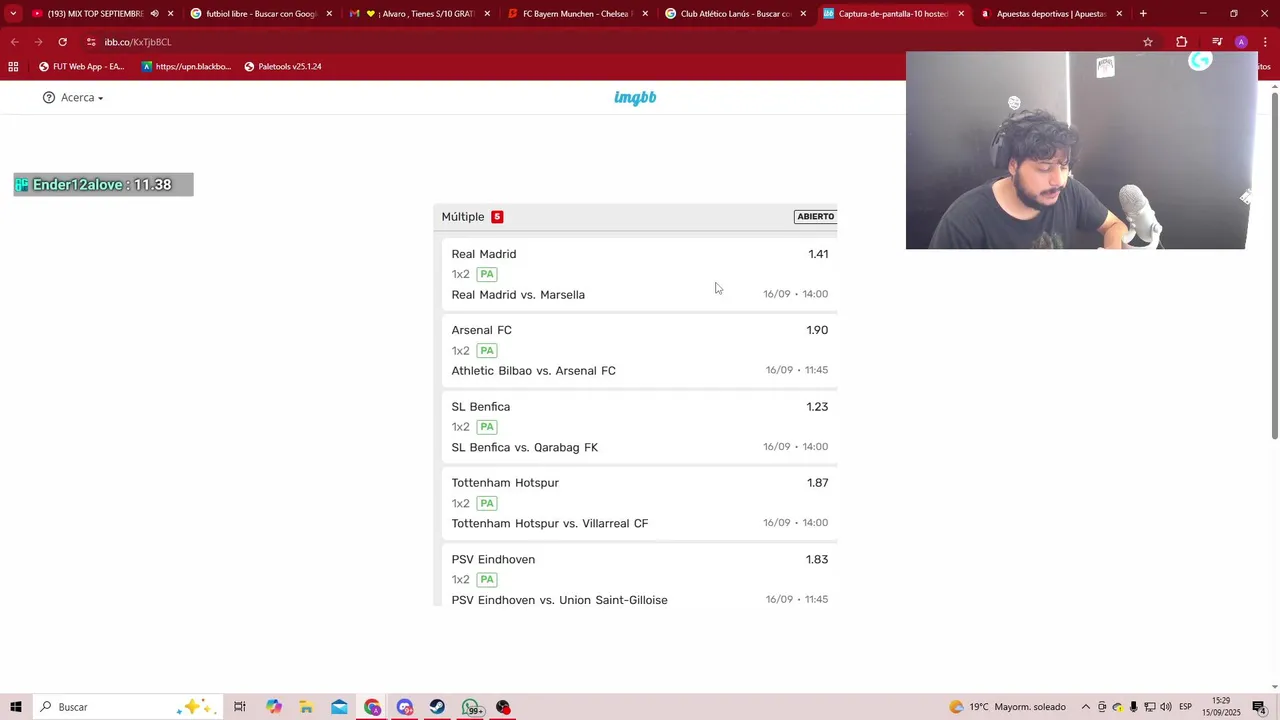Open the media control icon in toolbar

[x=1217, y=42]
